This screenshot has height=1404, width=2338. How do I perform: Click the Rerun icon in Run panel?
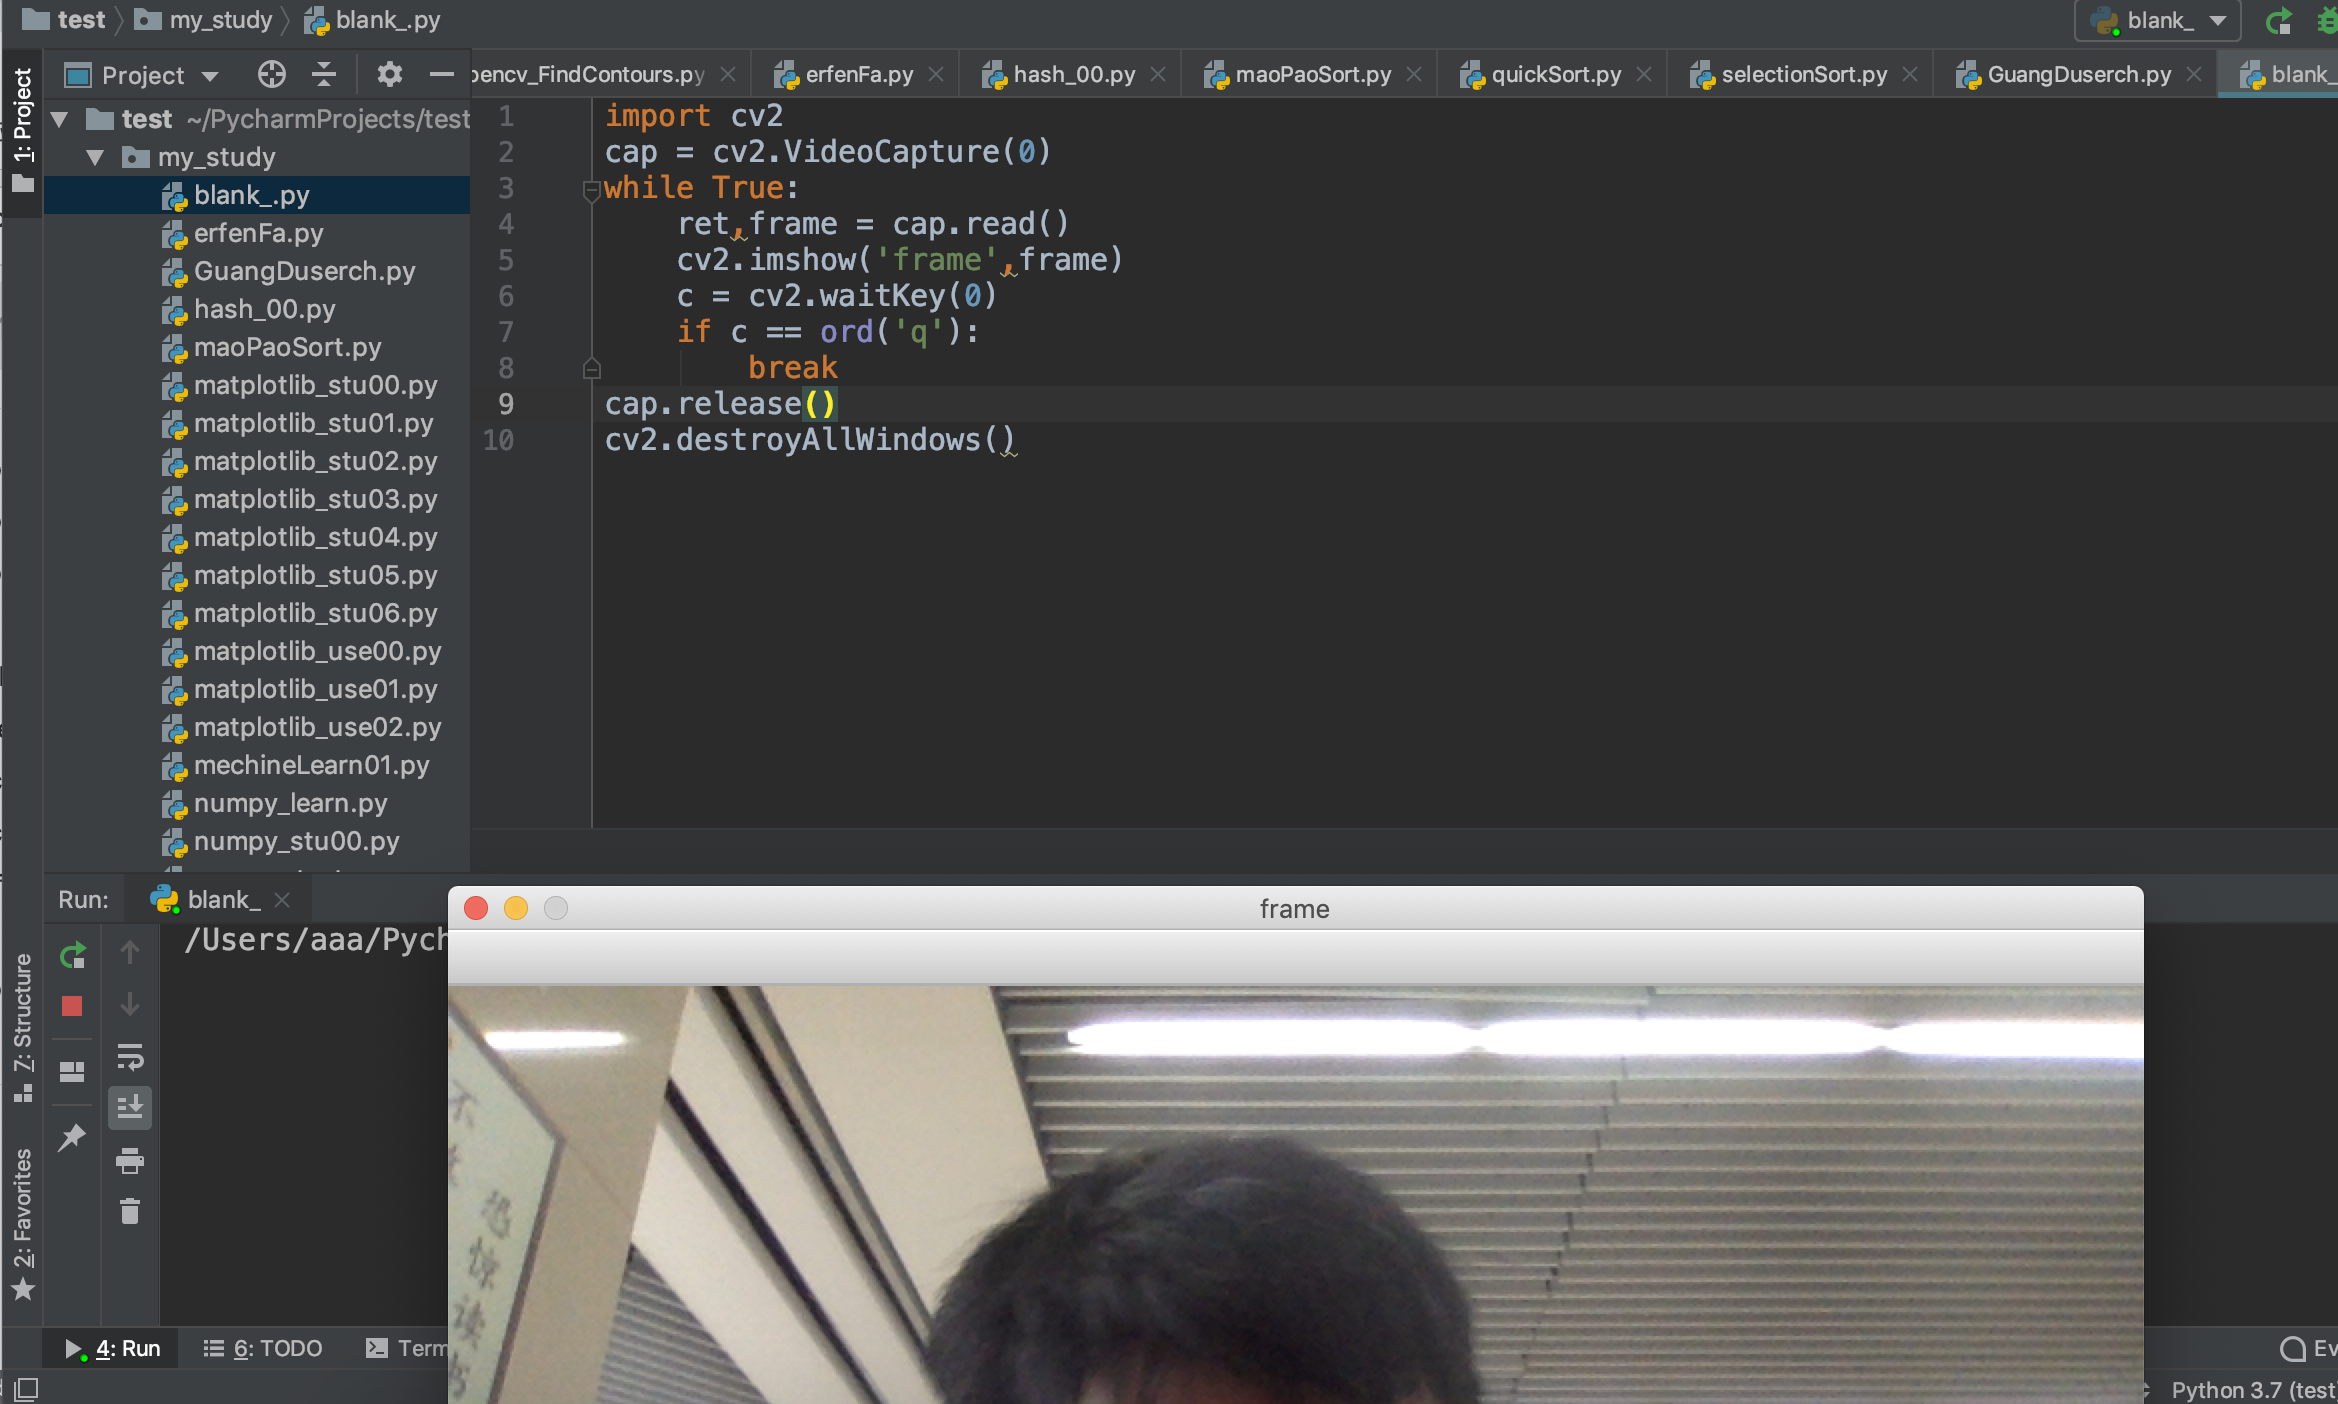click(72, 956)
